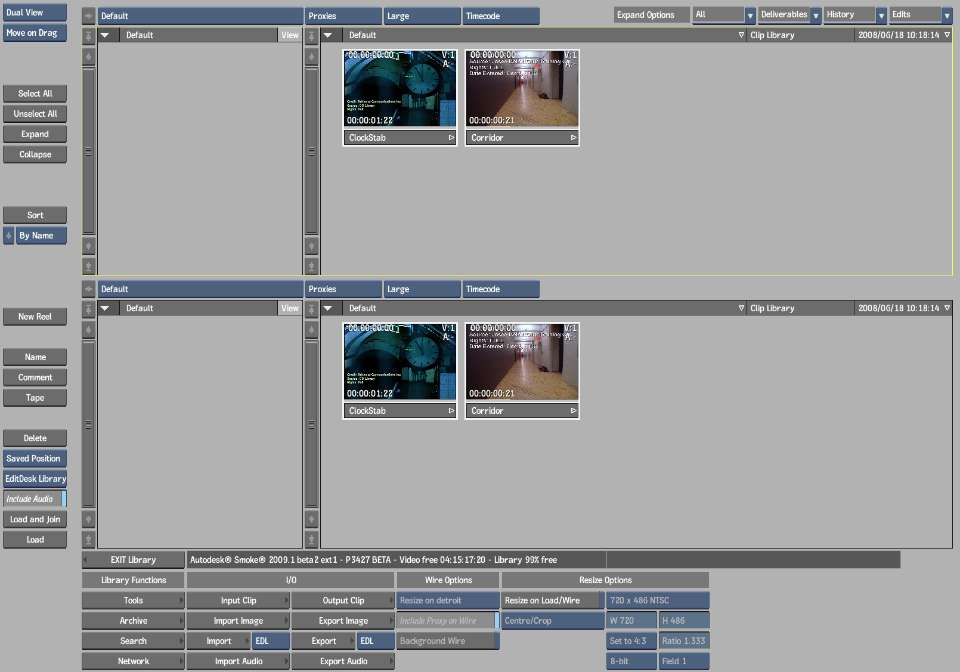Viewport: 960px width, 672px height.
Task: Select the Corridor thumbnail in lower library
Action: coord(522,362)
